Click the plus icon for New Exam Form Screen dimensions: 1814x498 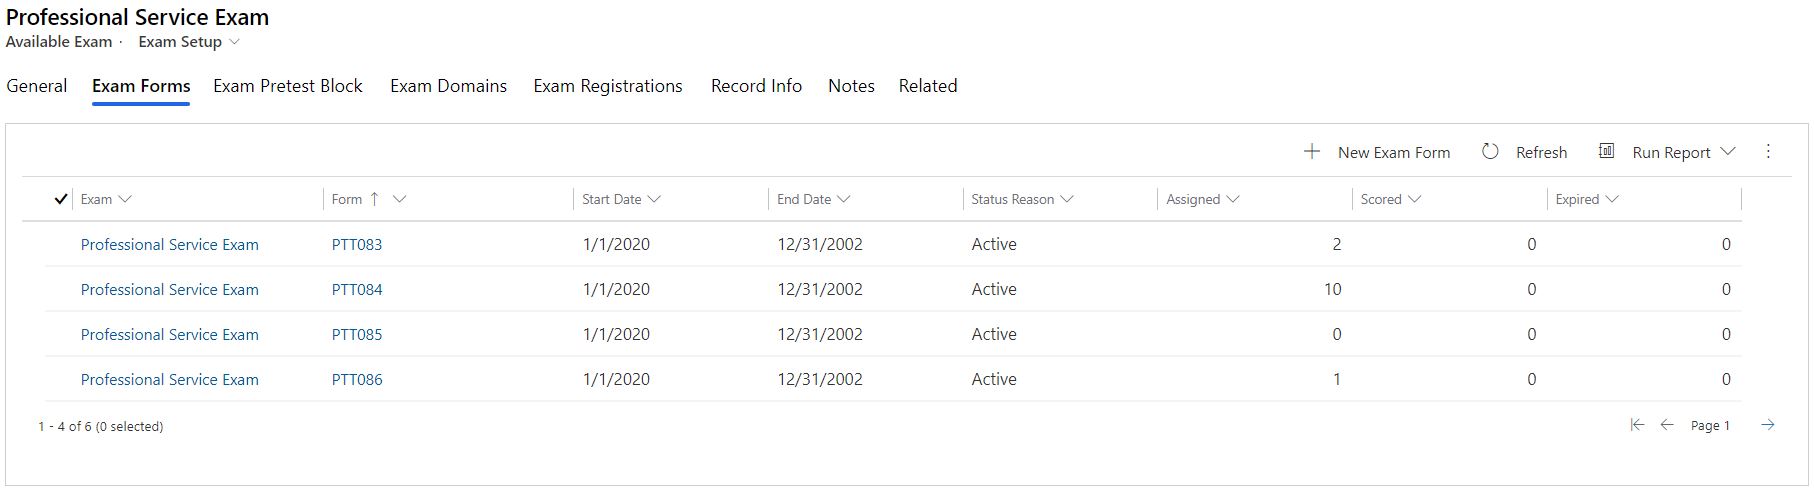coord(1312,152)
